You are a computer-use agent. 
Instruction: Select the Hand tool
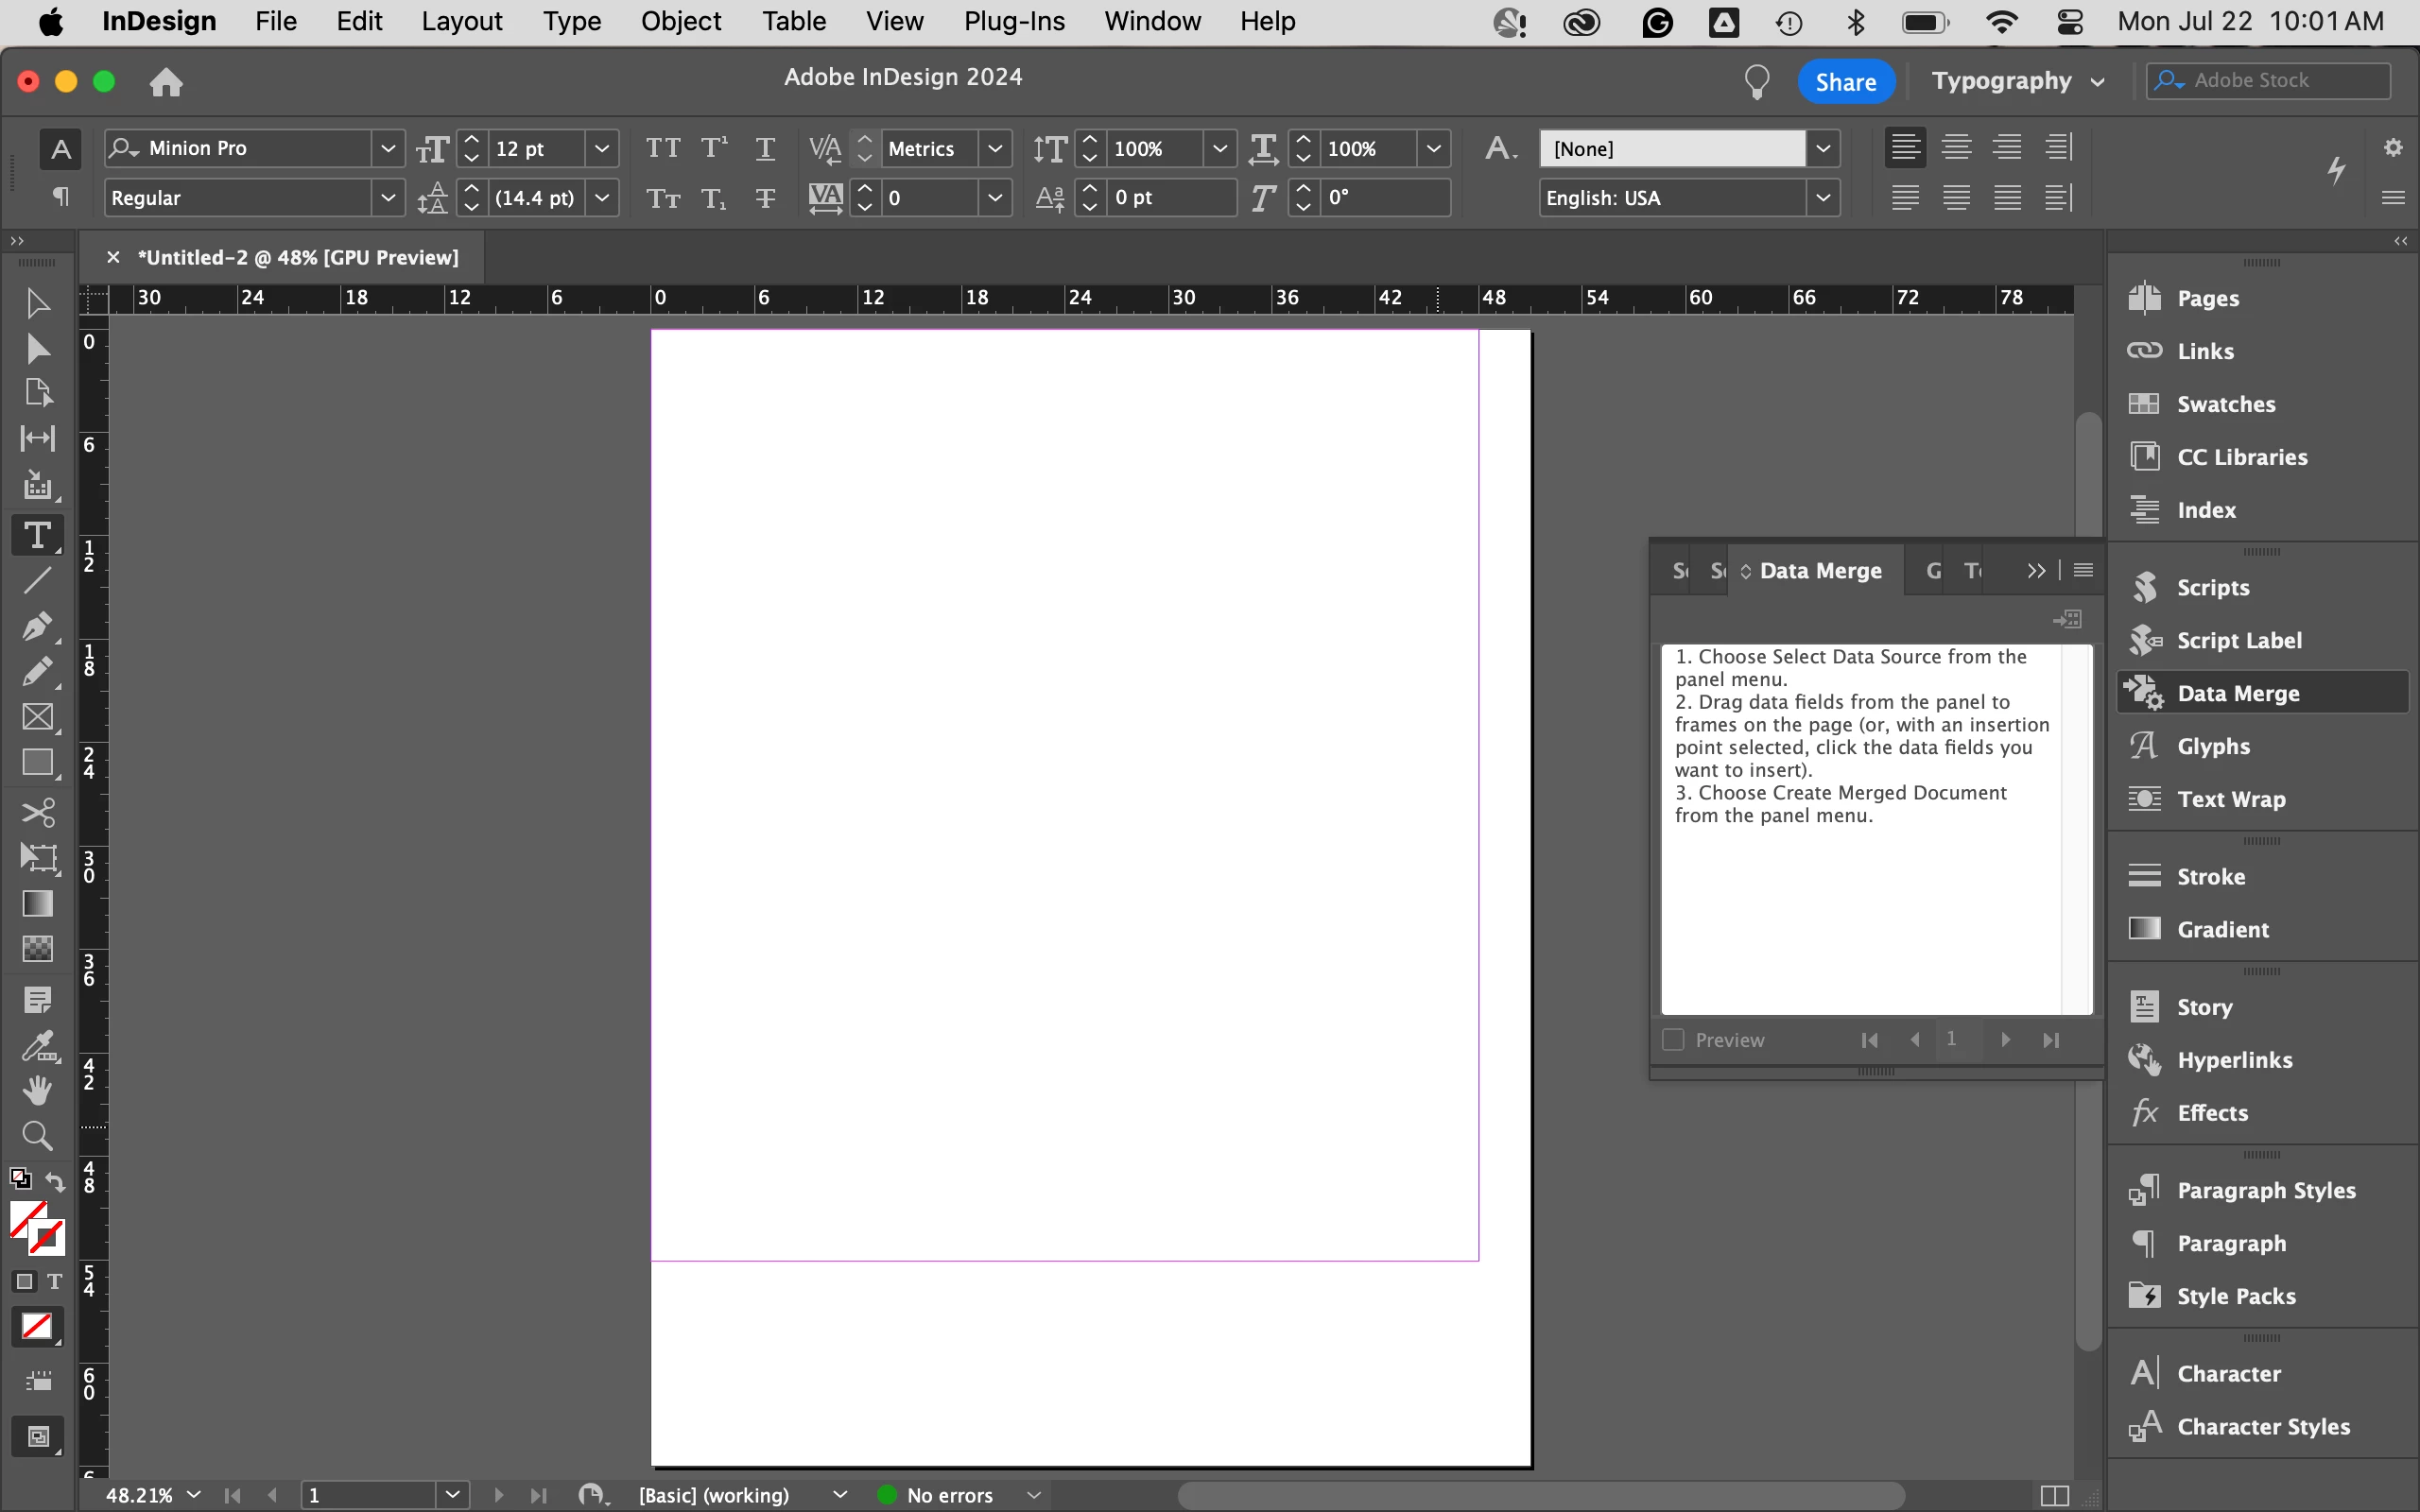point(37,1090)
